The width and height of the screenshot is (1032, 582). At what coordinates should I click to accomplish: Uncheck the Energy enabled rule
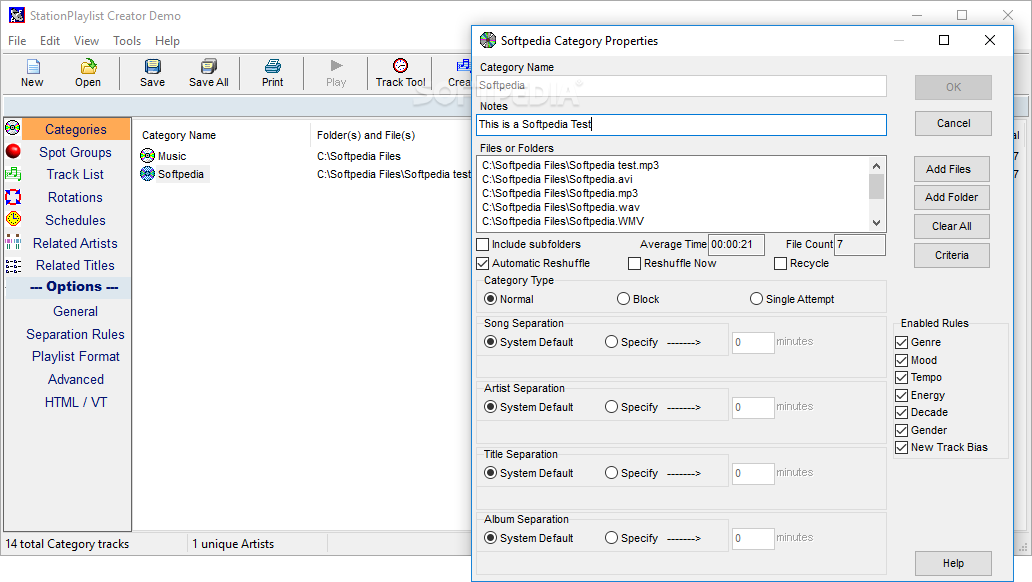point(902,395)
